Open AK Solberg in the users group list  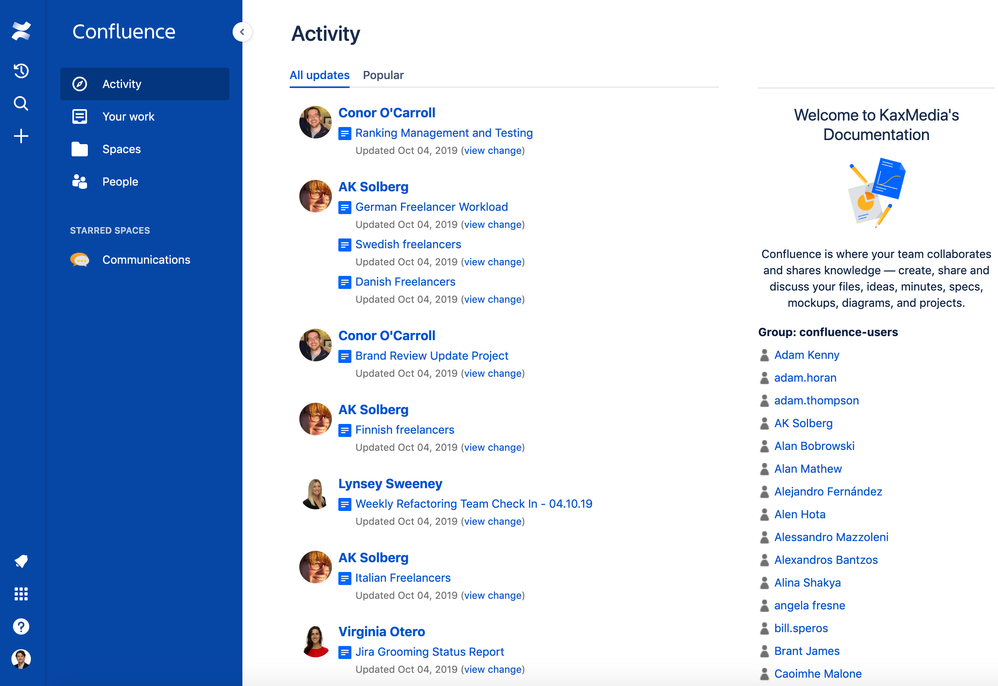tap(803, 424)
